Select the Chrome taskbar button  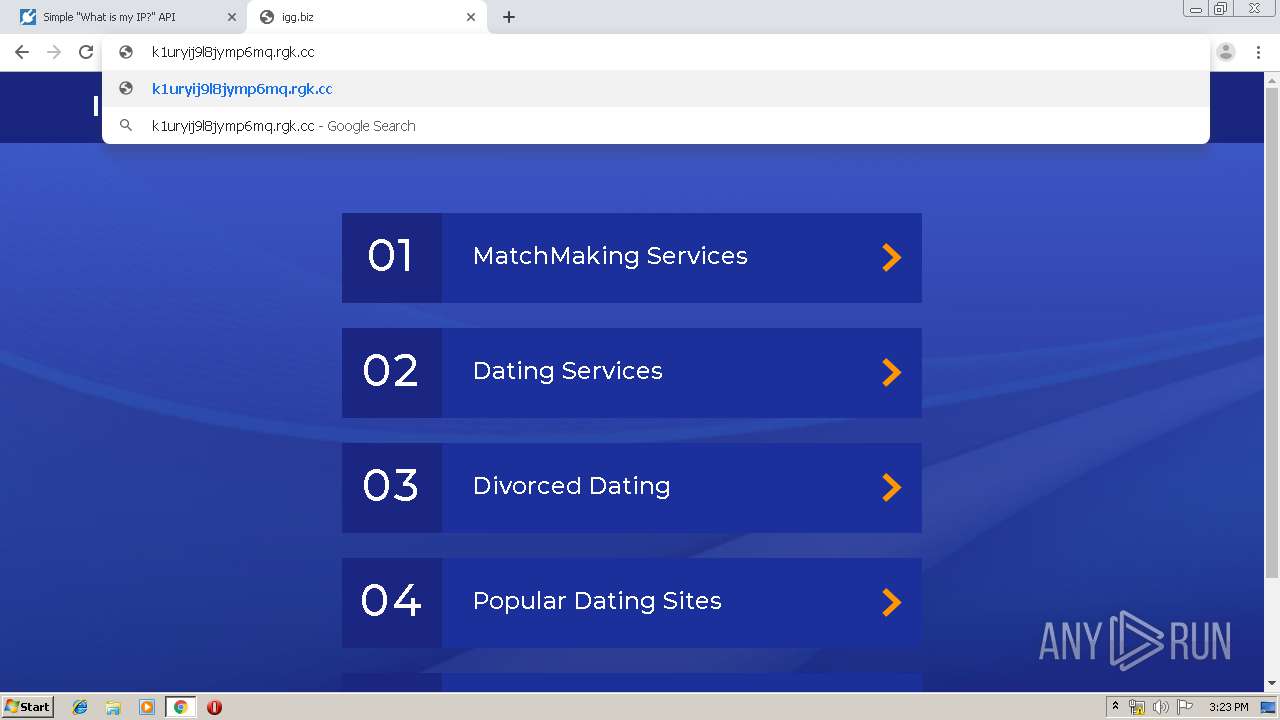click(x=180, y=707)
